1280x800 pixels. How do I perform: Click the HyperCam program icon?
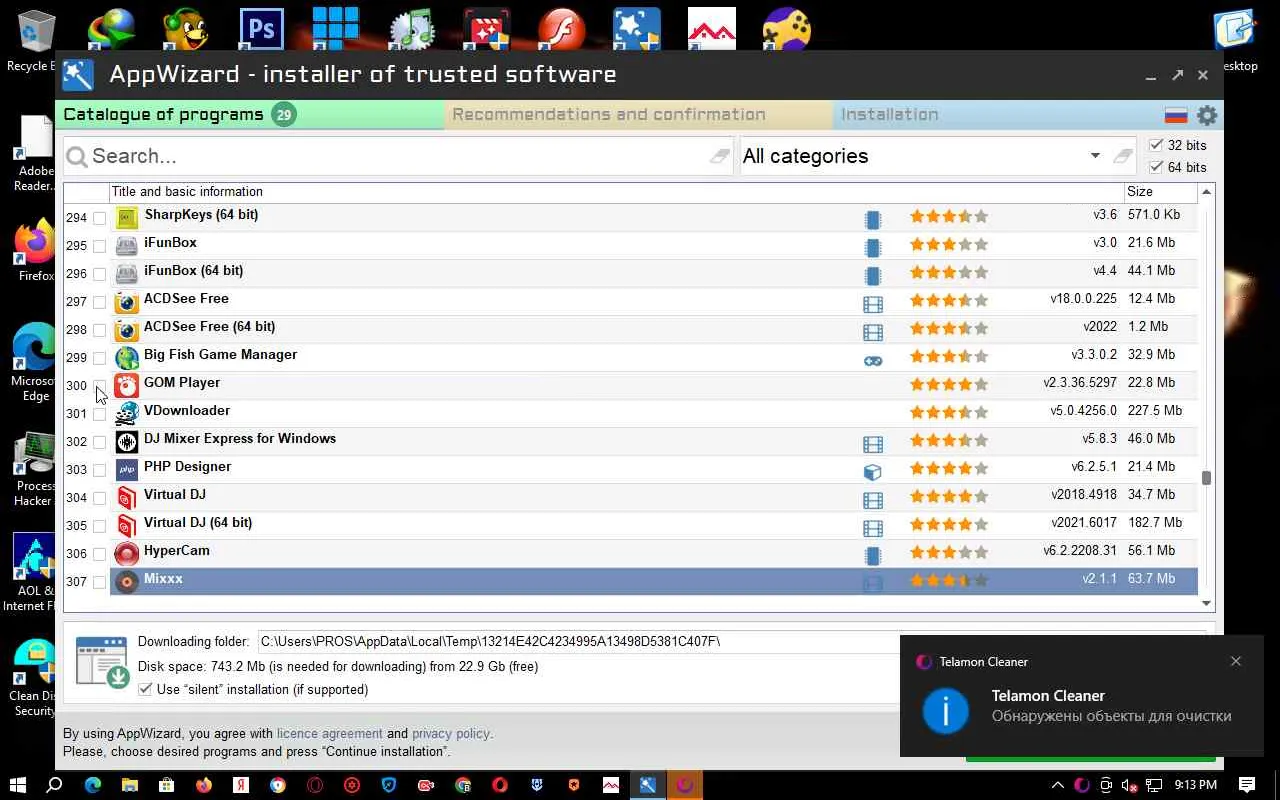tap(126, 553)
